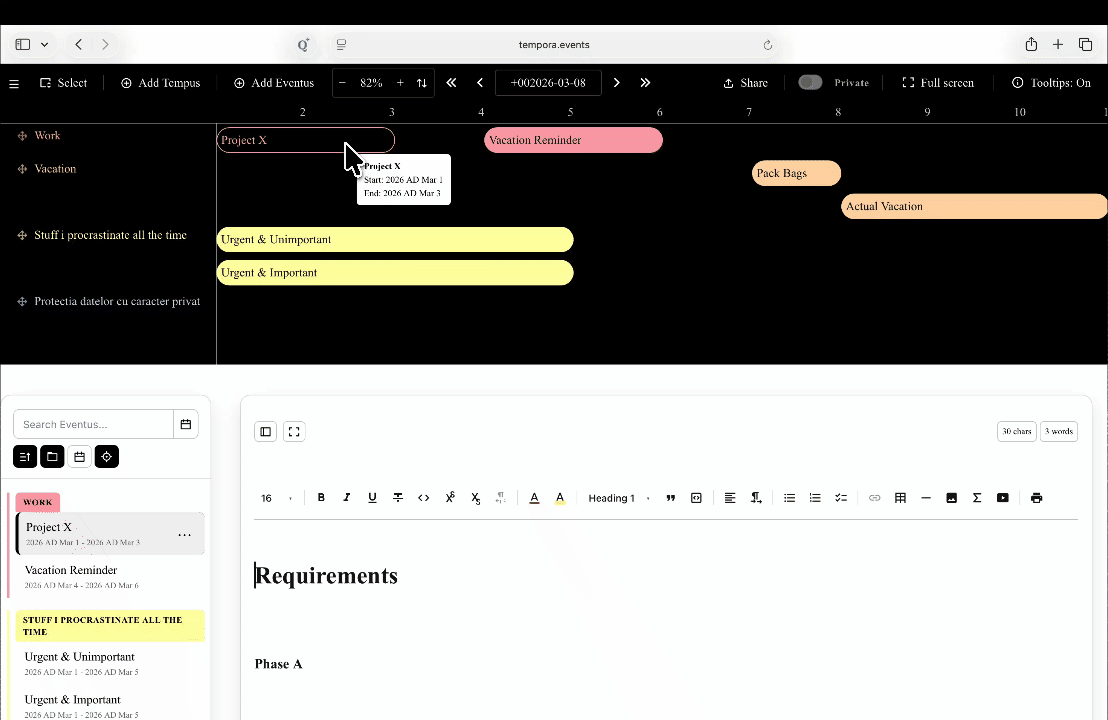
Task: Open calendar icon beside search field
Action: pyautogui.click(x=186, y=424)
